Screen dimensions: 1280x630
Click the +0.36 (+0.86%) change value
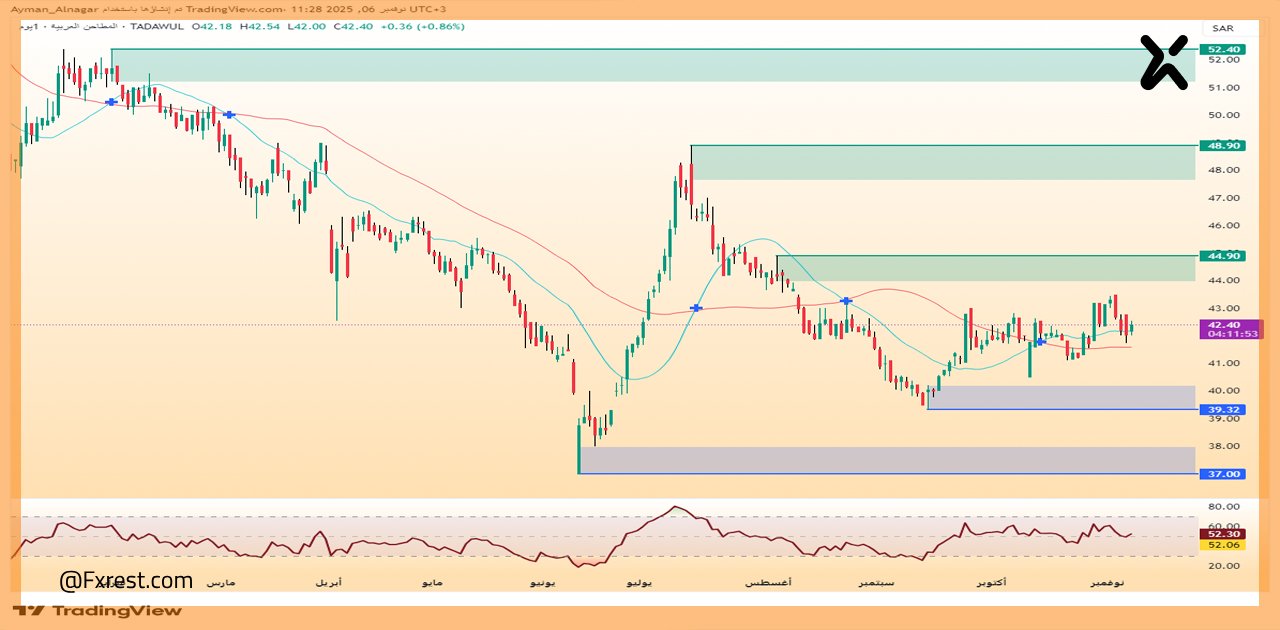422,27
